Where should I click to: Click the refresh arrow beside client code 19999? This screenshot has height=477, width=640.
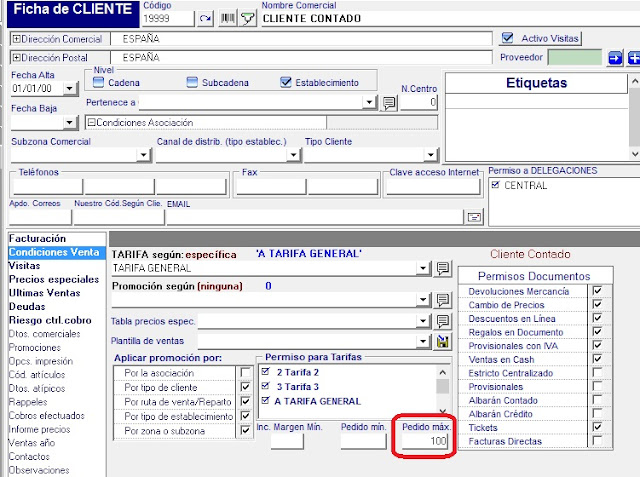point(206,18)
